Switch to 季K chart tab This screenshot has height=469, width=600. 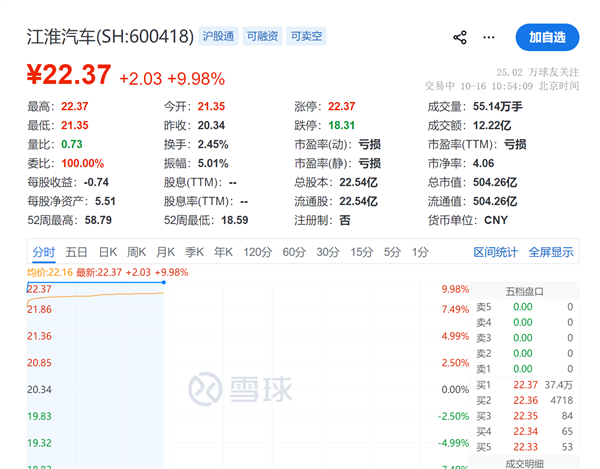194,252
